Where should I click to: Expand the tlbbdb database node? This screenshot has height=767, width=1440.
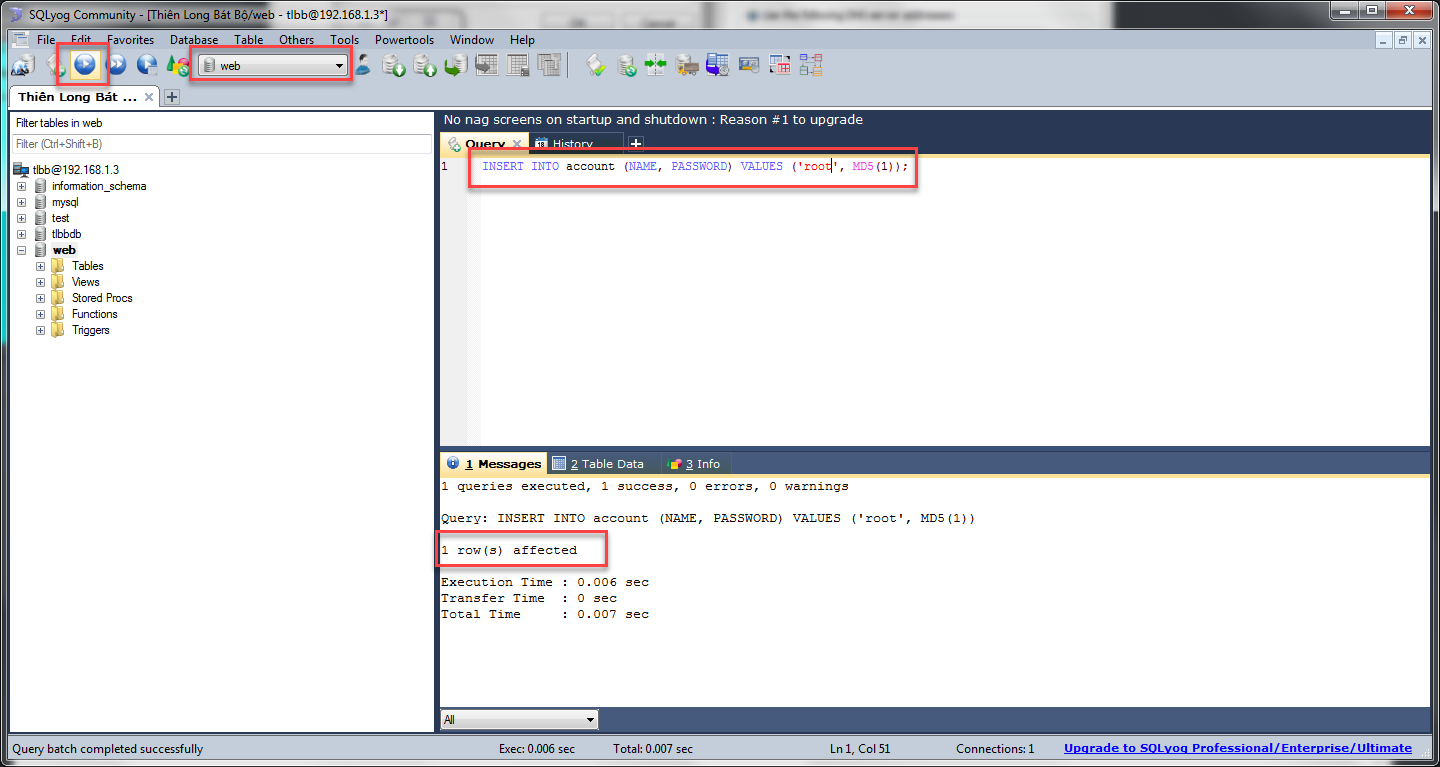pyautogui.click(x=21, y=234)
